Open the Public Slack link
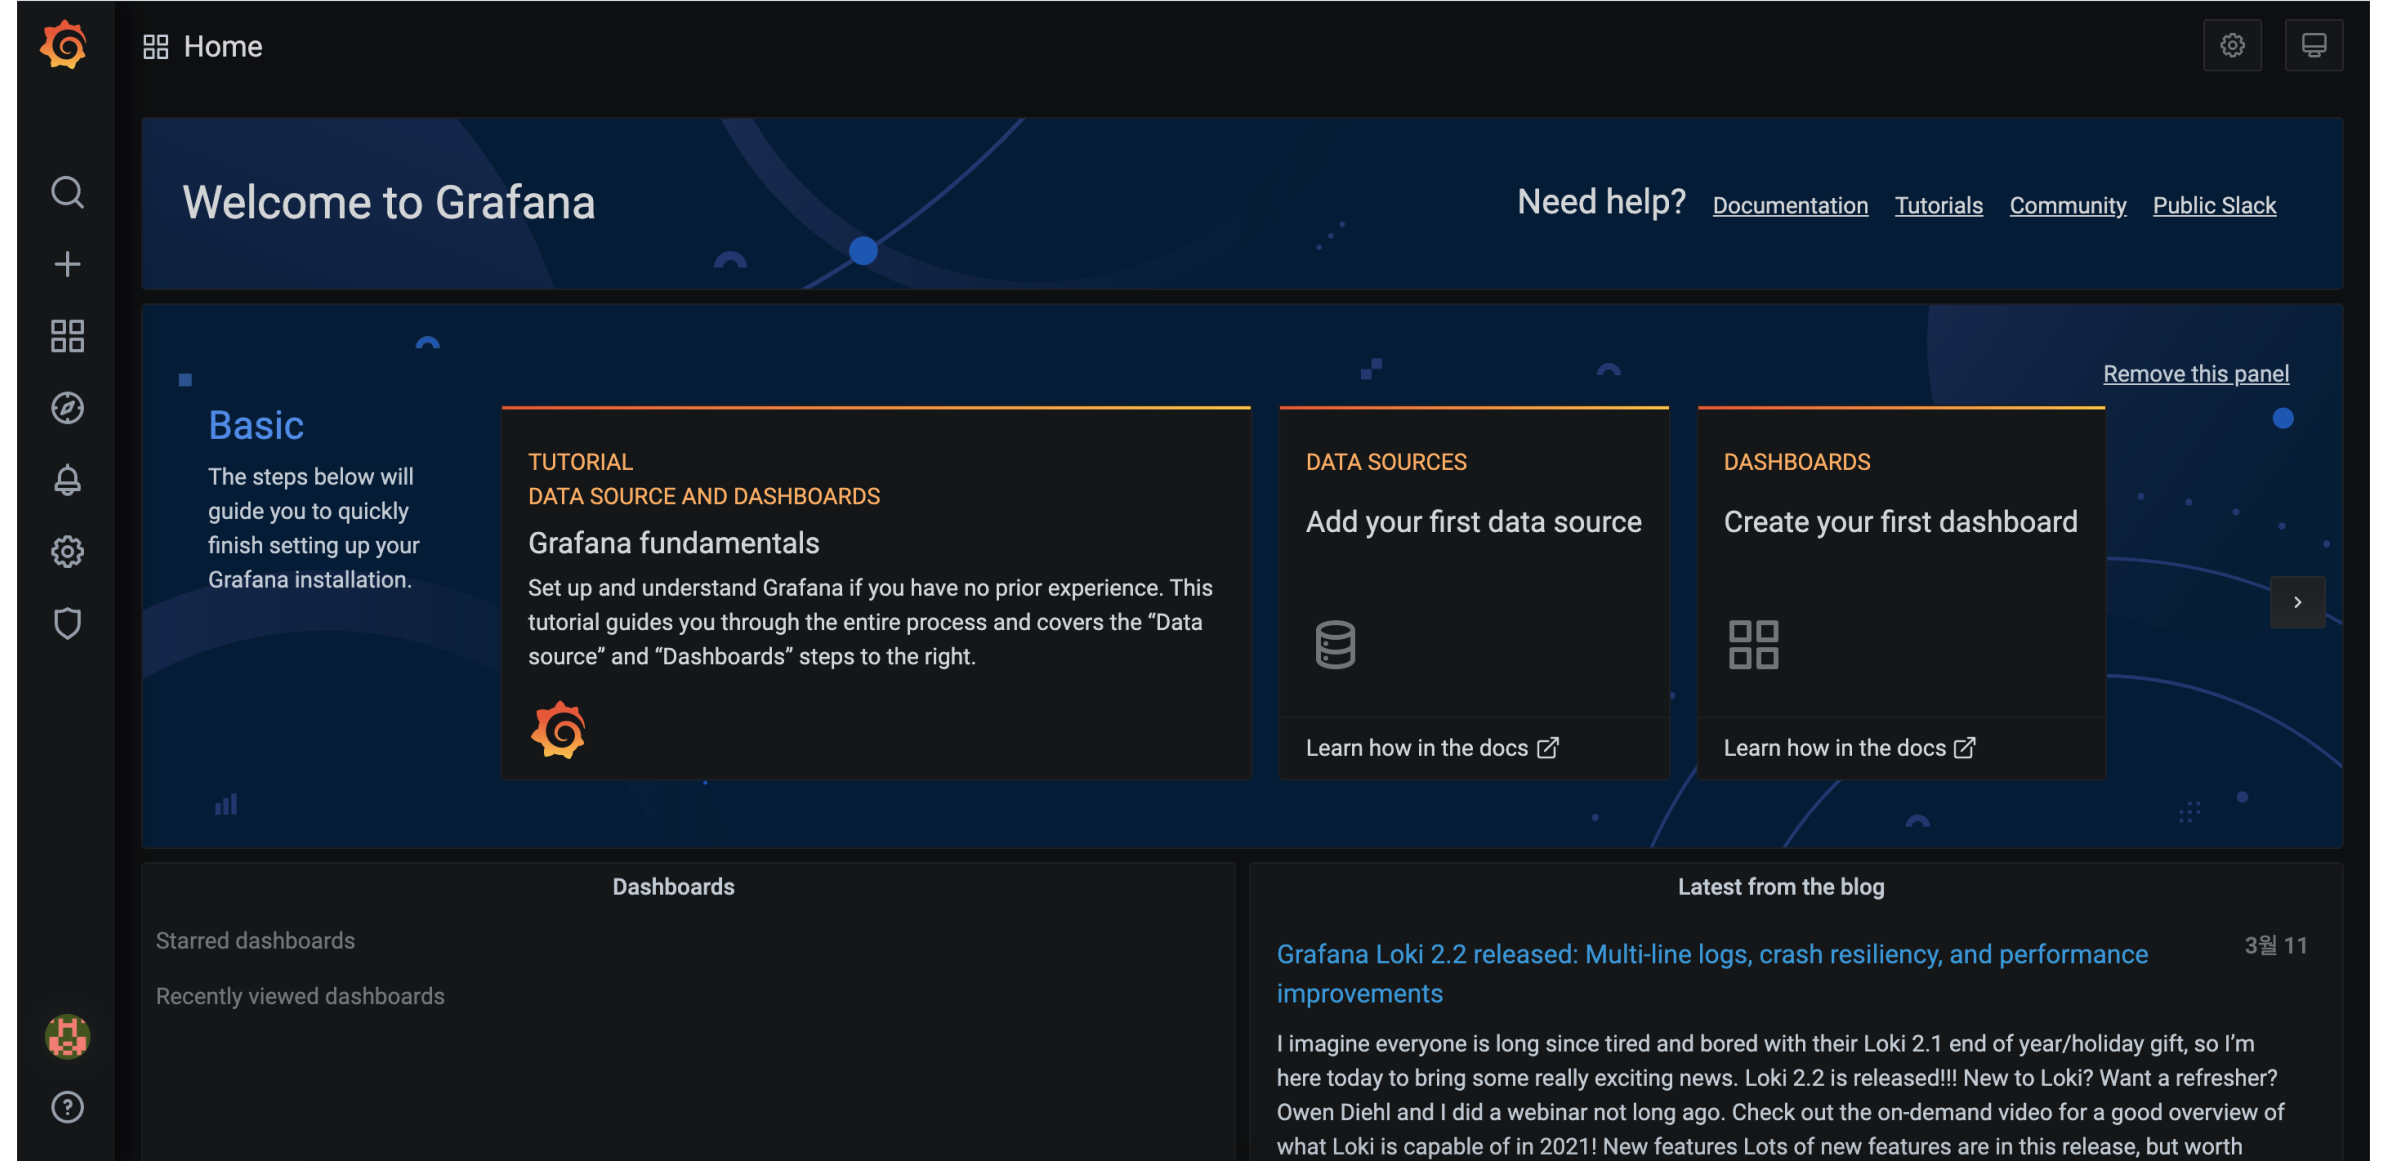 [2214, 206]
